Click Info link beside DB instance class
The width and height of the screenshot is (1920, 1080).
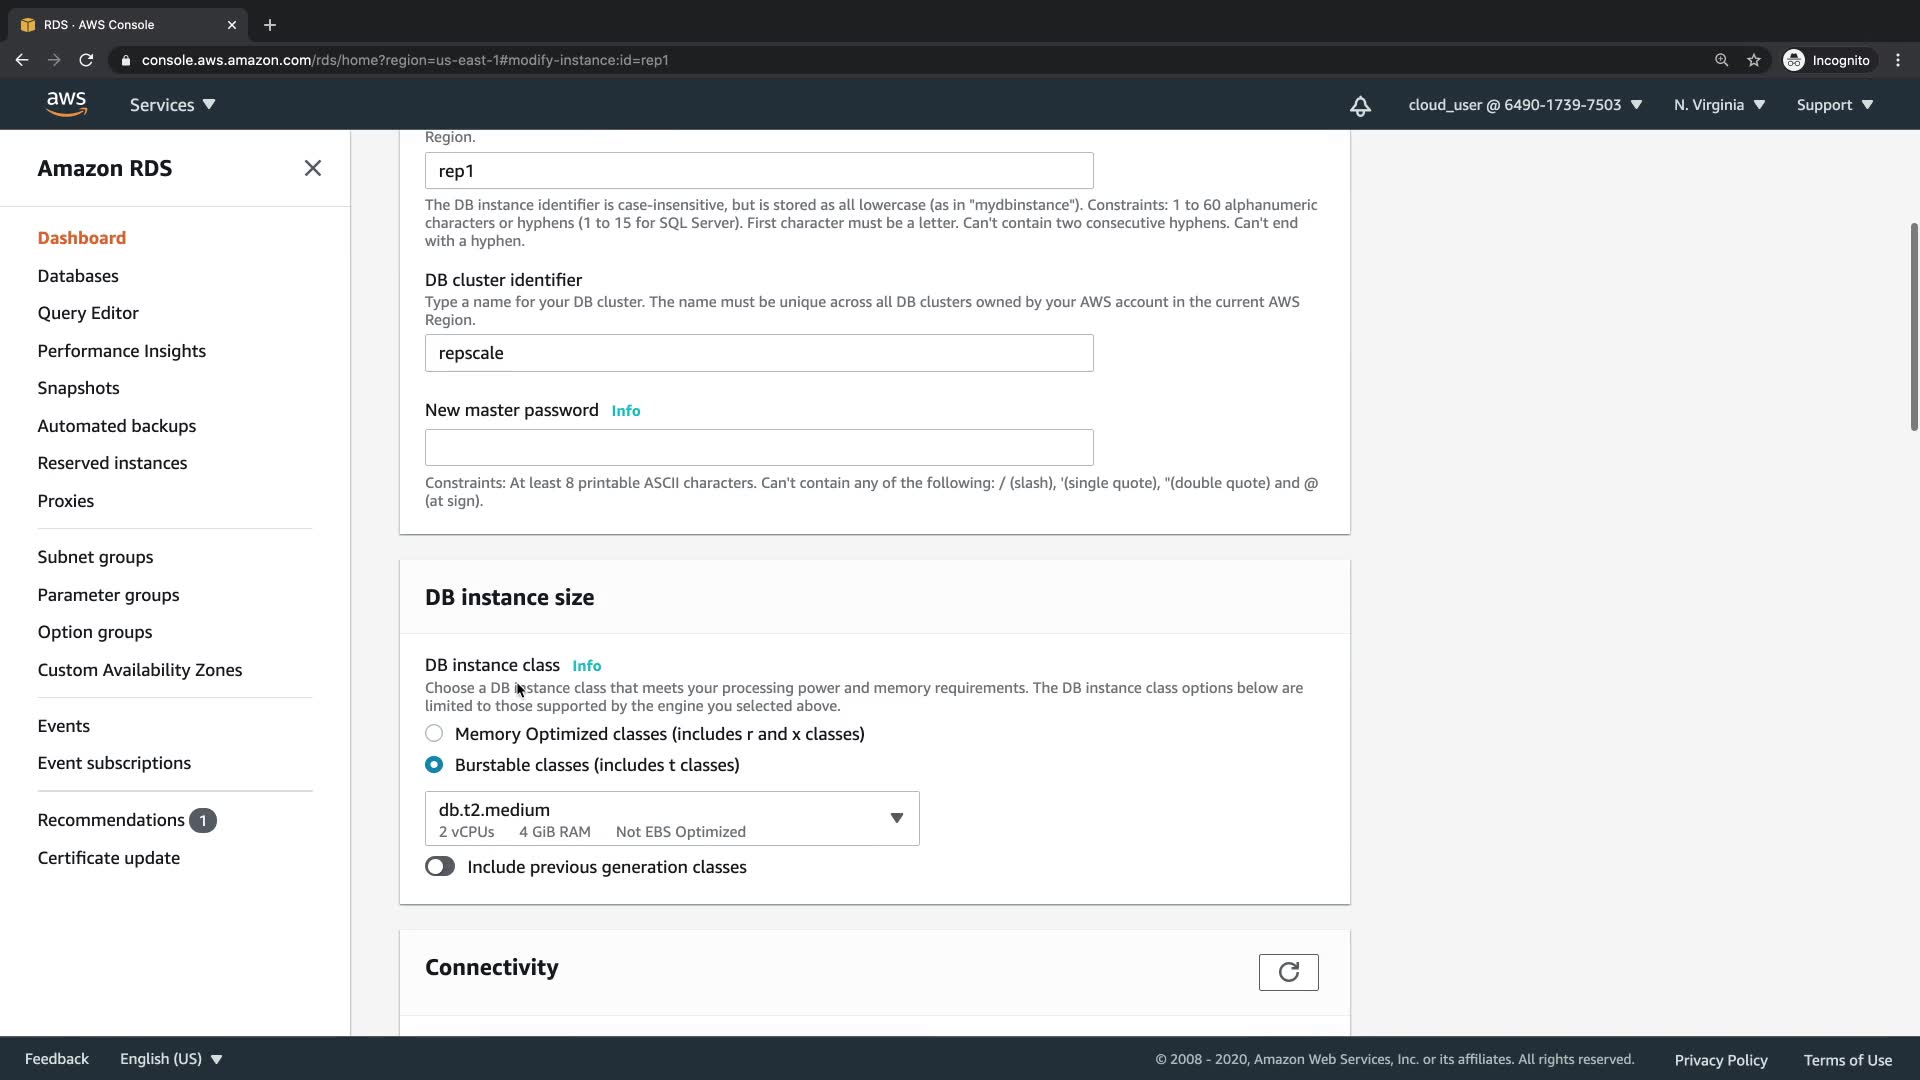point(586,666)
